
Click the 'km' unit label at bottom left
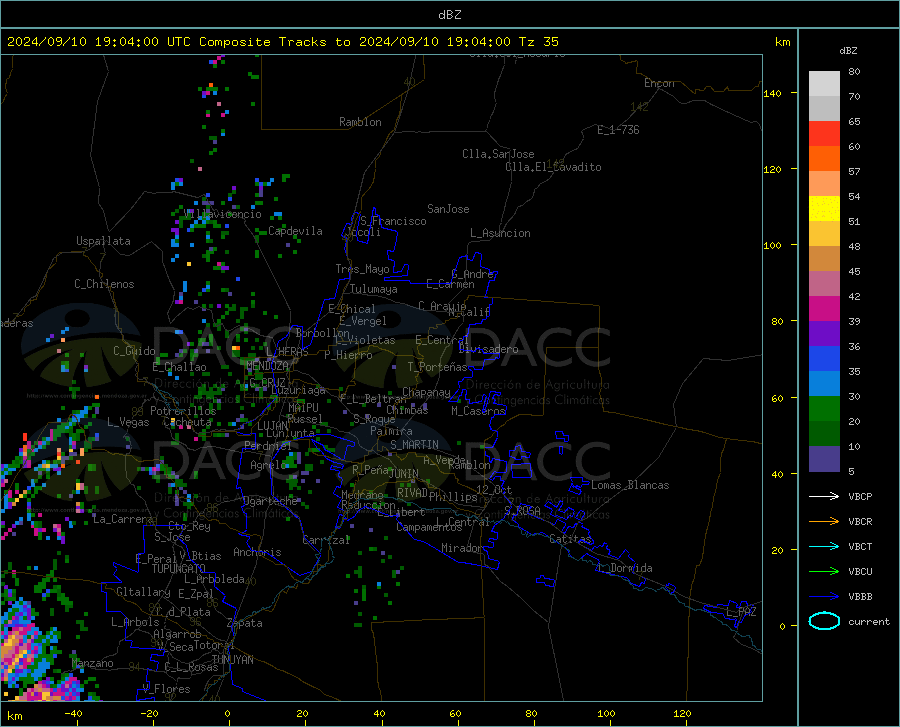pyautogui.click(x=14, y=716)
